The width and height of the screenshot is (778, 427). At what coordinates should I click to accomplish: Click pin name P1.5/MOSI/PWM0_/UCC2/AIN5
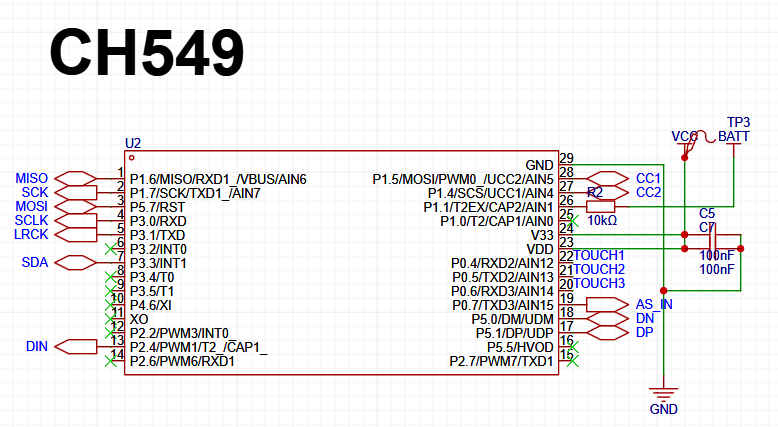point(463,179)
